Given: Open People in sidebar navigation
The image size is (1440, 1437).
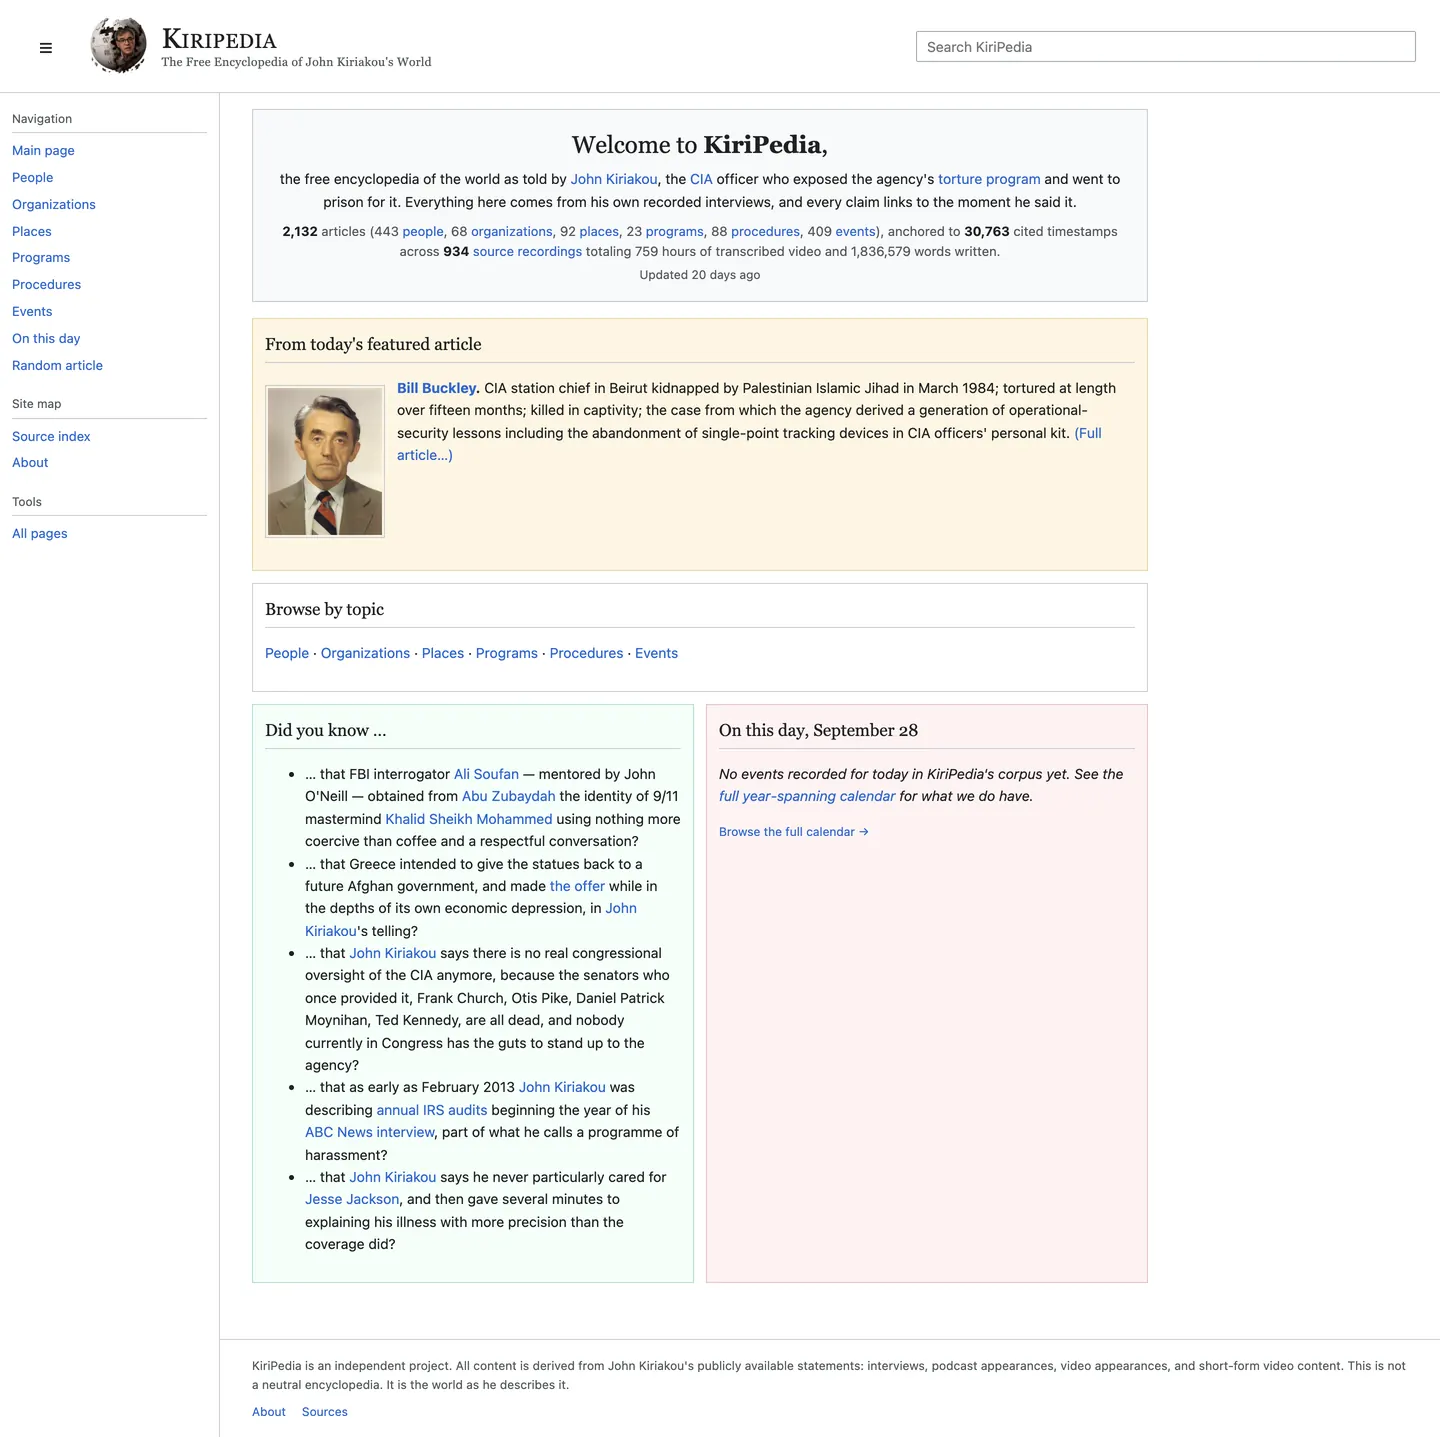Looking at the screenshot, I should 33,178.
